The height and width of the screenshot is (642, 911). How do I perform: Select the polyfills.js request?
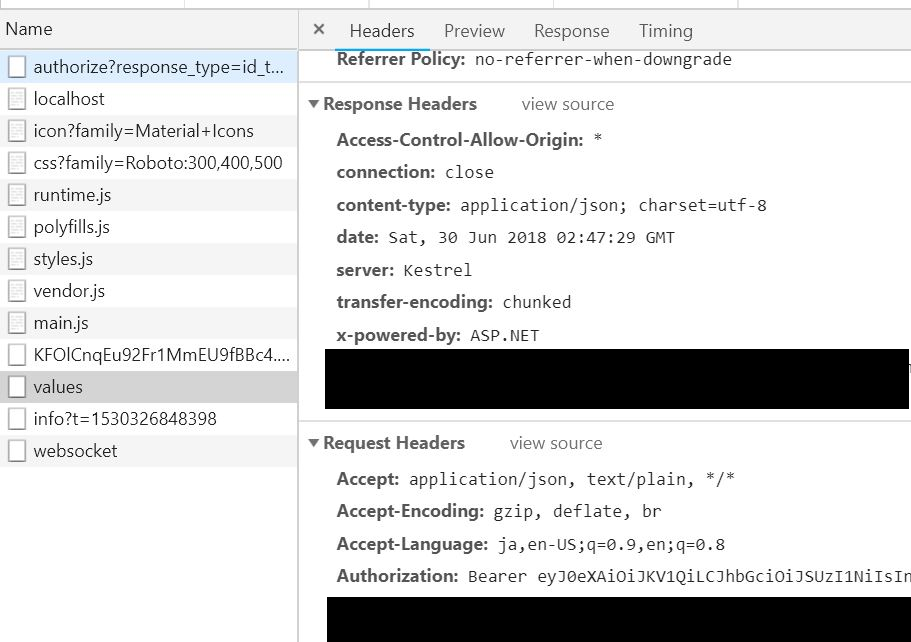(x=149, y=227)
